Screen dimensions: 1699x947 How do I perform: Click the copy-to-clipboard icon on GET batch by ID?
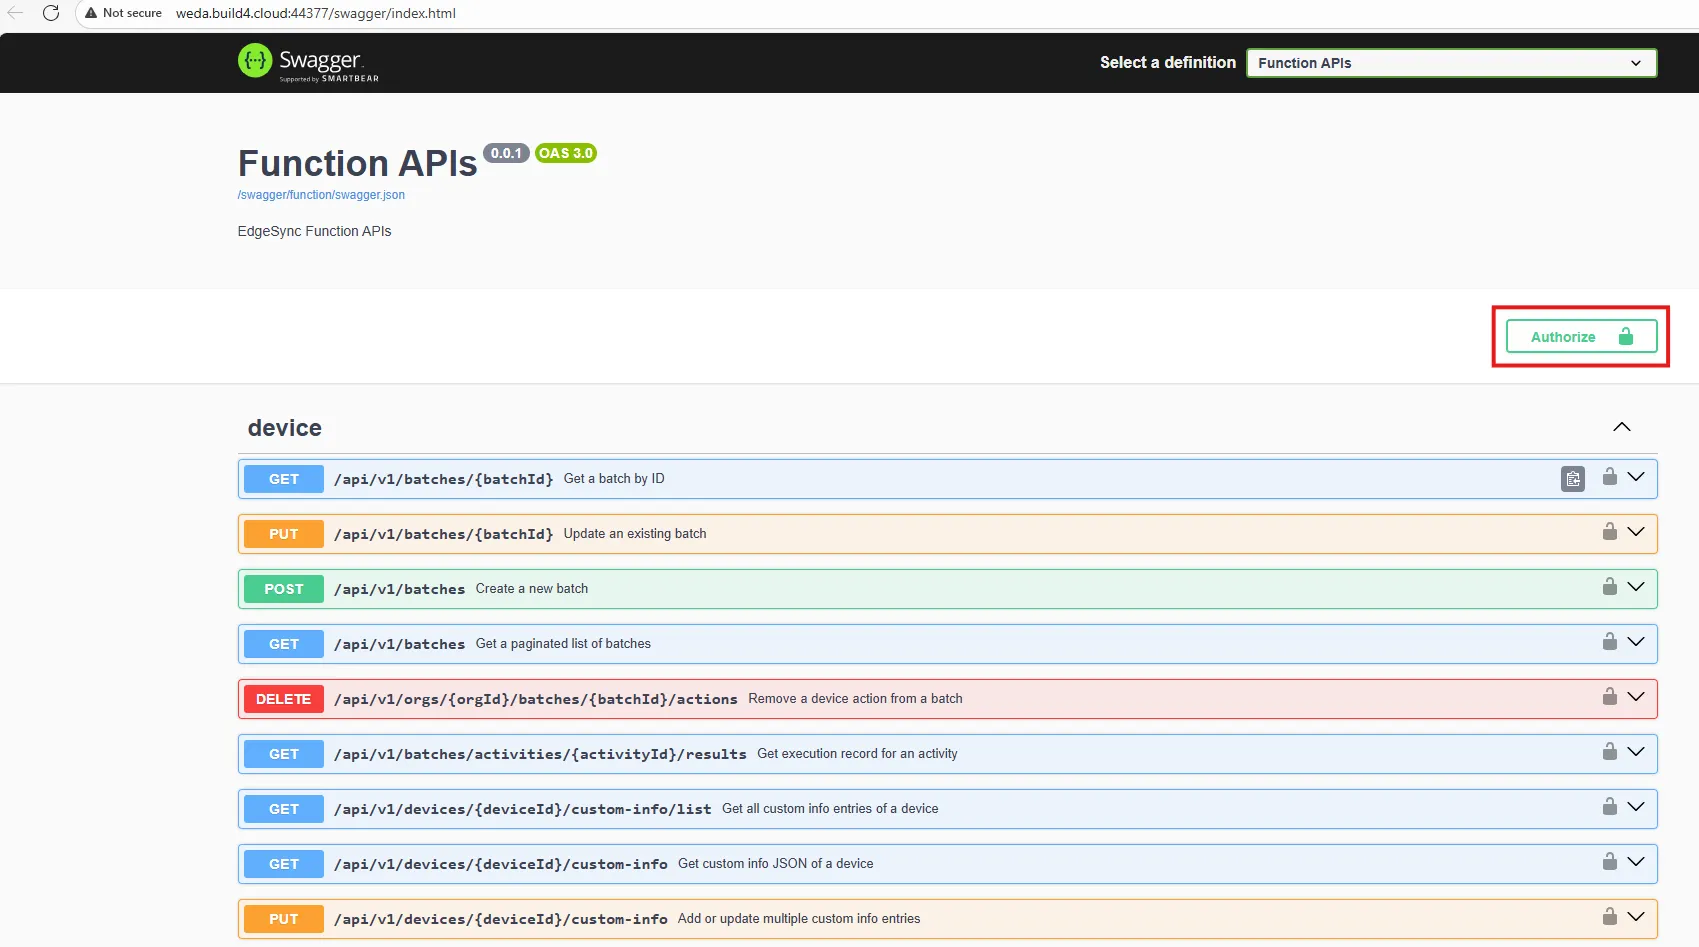(x=1572, y=479)
